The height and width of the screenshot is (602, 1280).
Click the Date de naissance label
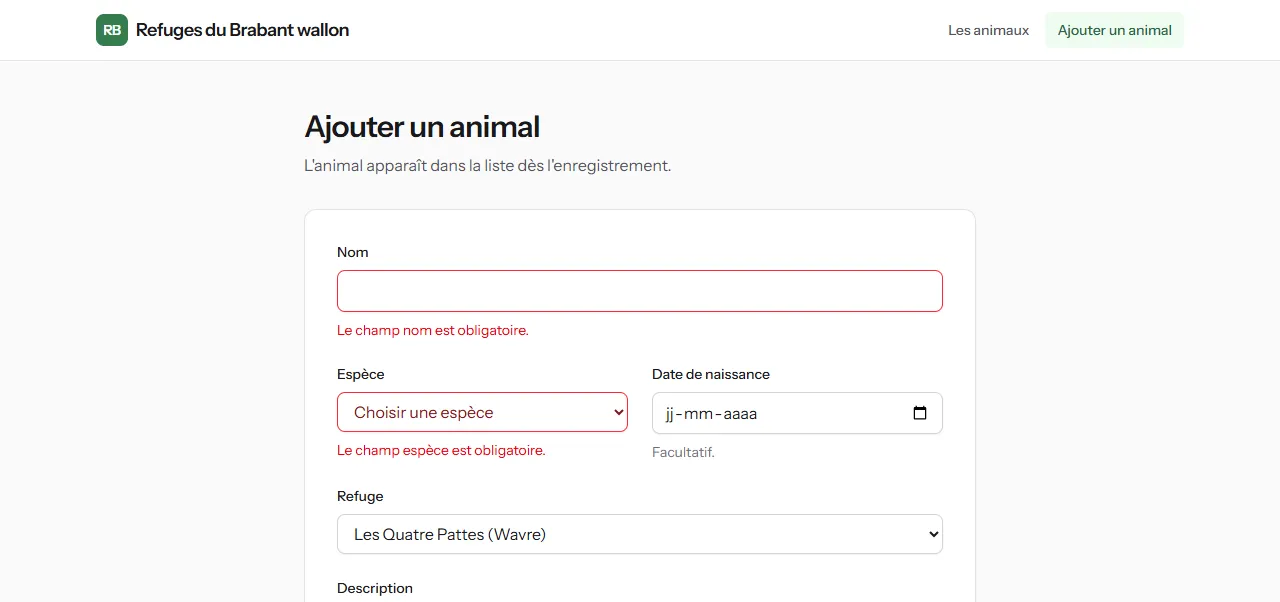click(711, 374)
